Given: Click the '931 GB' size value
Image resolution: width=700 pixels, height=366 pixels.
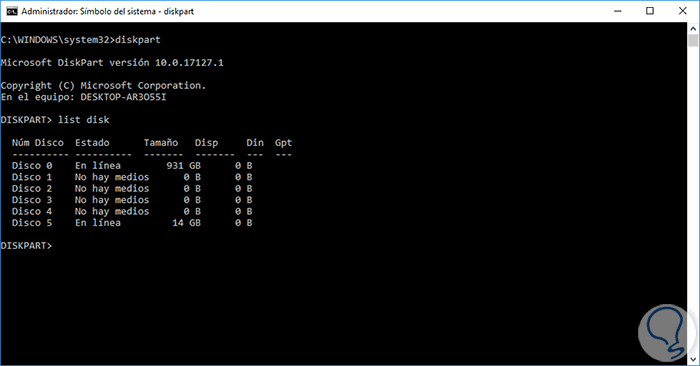Looking at the screenshot, I should (x=183, y=166).
